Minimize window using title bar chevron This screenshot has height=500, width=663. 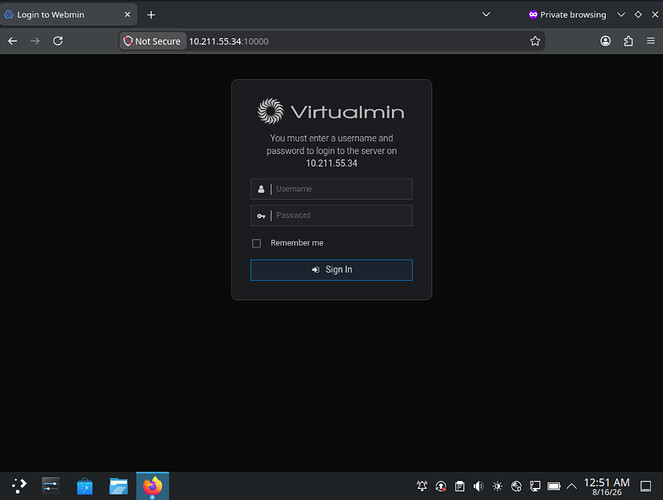[621, 15]
